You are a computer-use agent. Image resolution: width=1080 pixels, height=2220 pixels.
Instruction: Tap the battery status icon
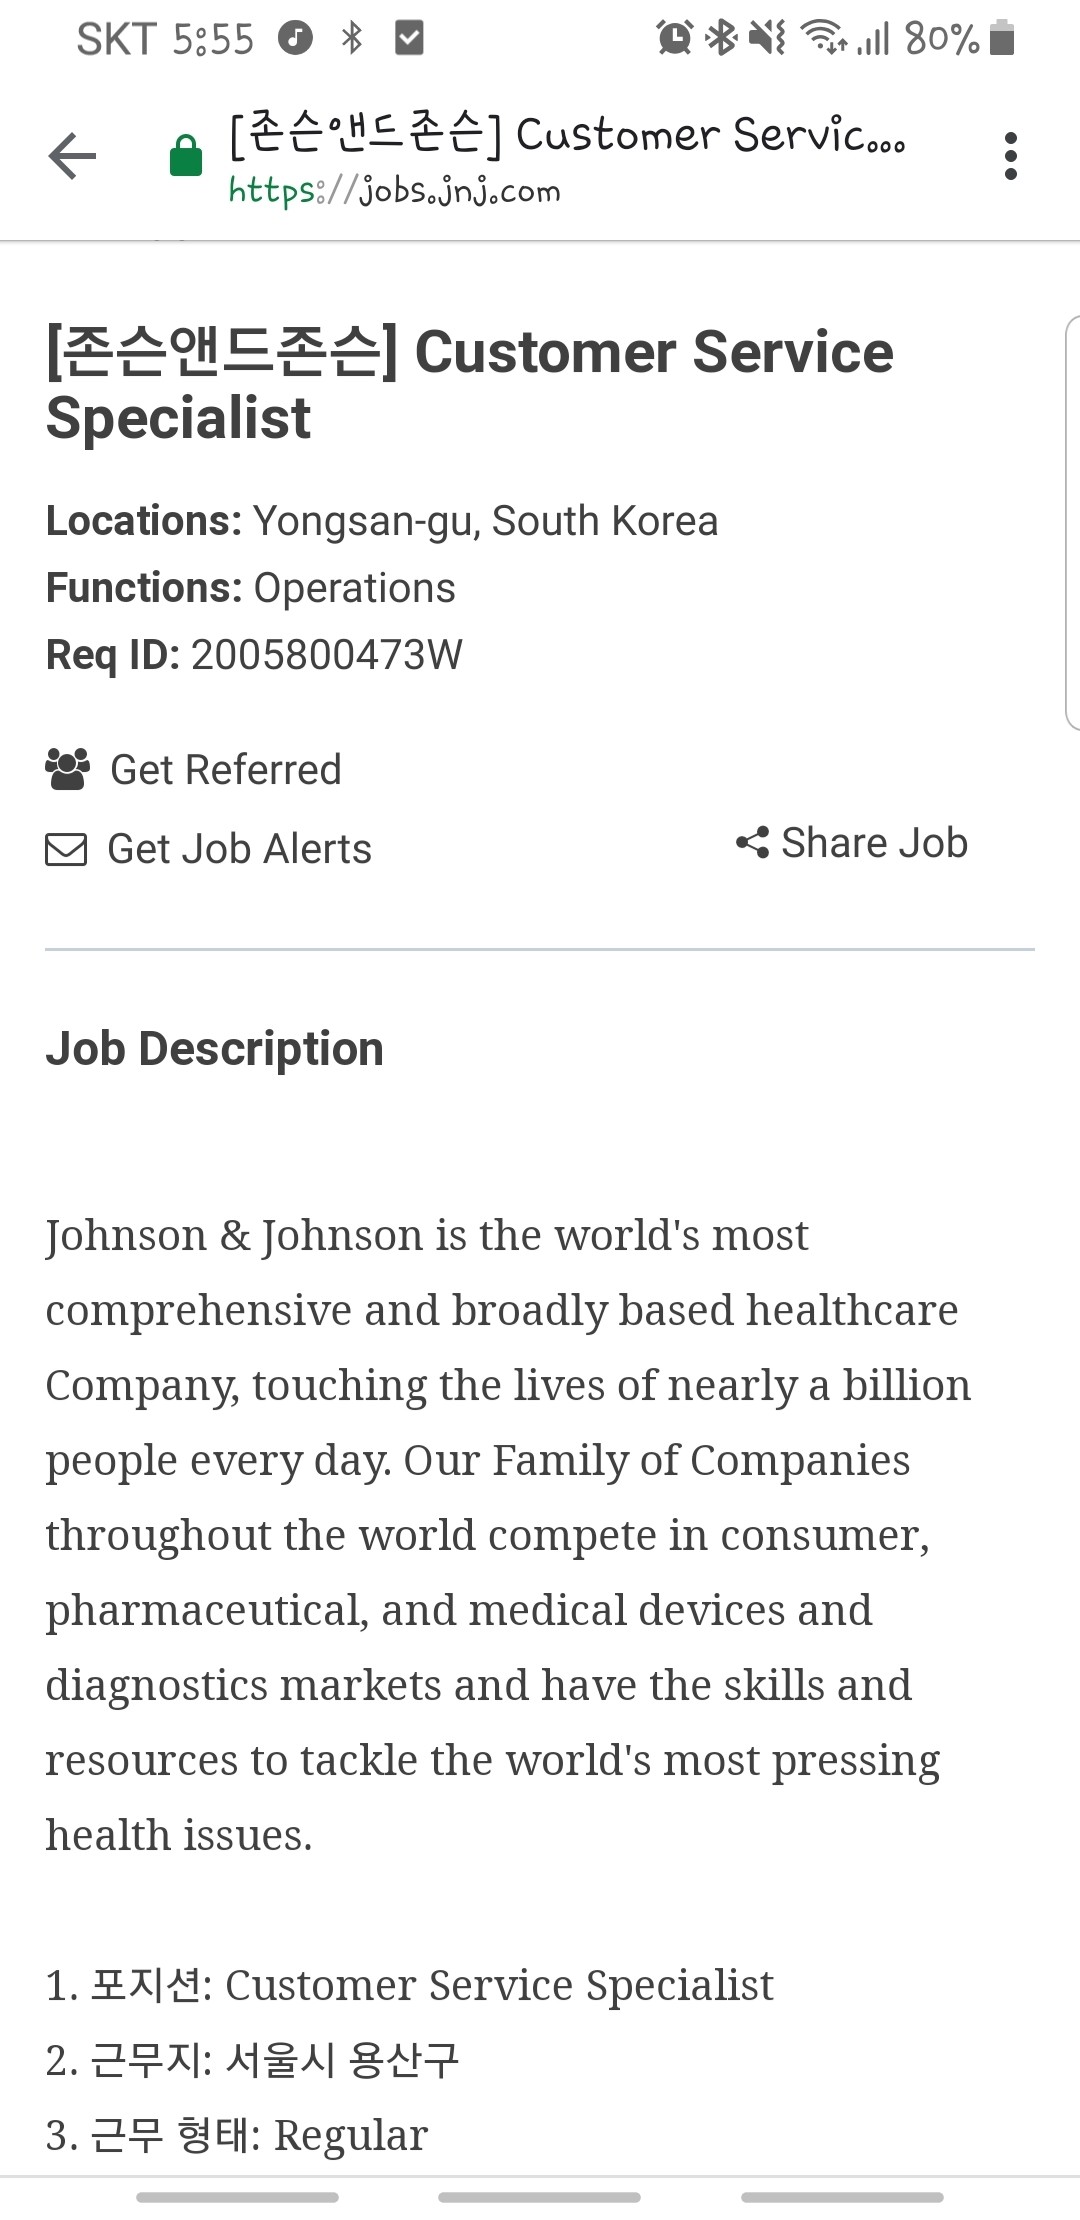tap(1001, 39)
